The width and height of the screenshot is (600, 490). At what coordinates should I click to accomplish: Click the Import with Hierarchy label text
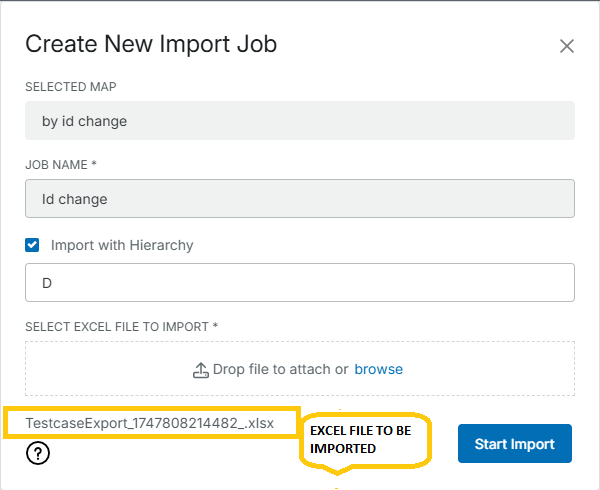(121, 244)
